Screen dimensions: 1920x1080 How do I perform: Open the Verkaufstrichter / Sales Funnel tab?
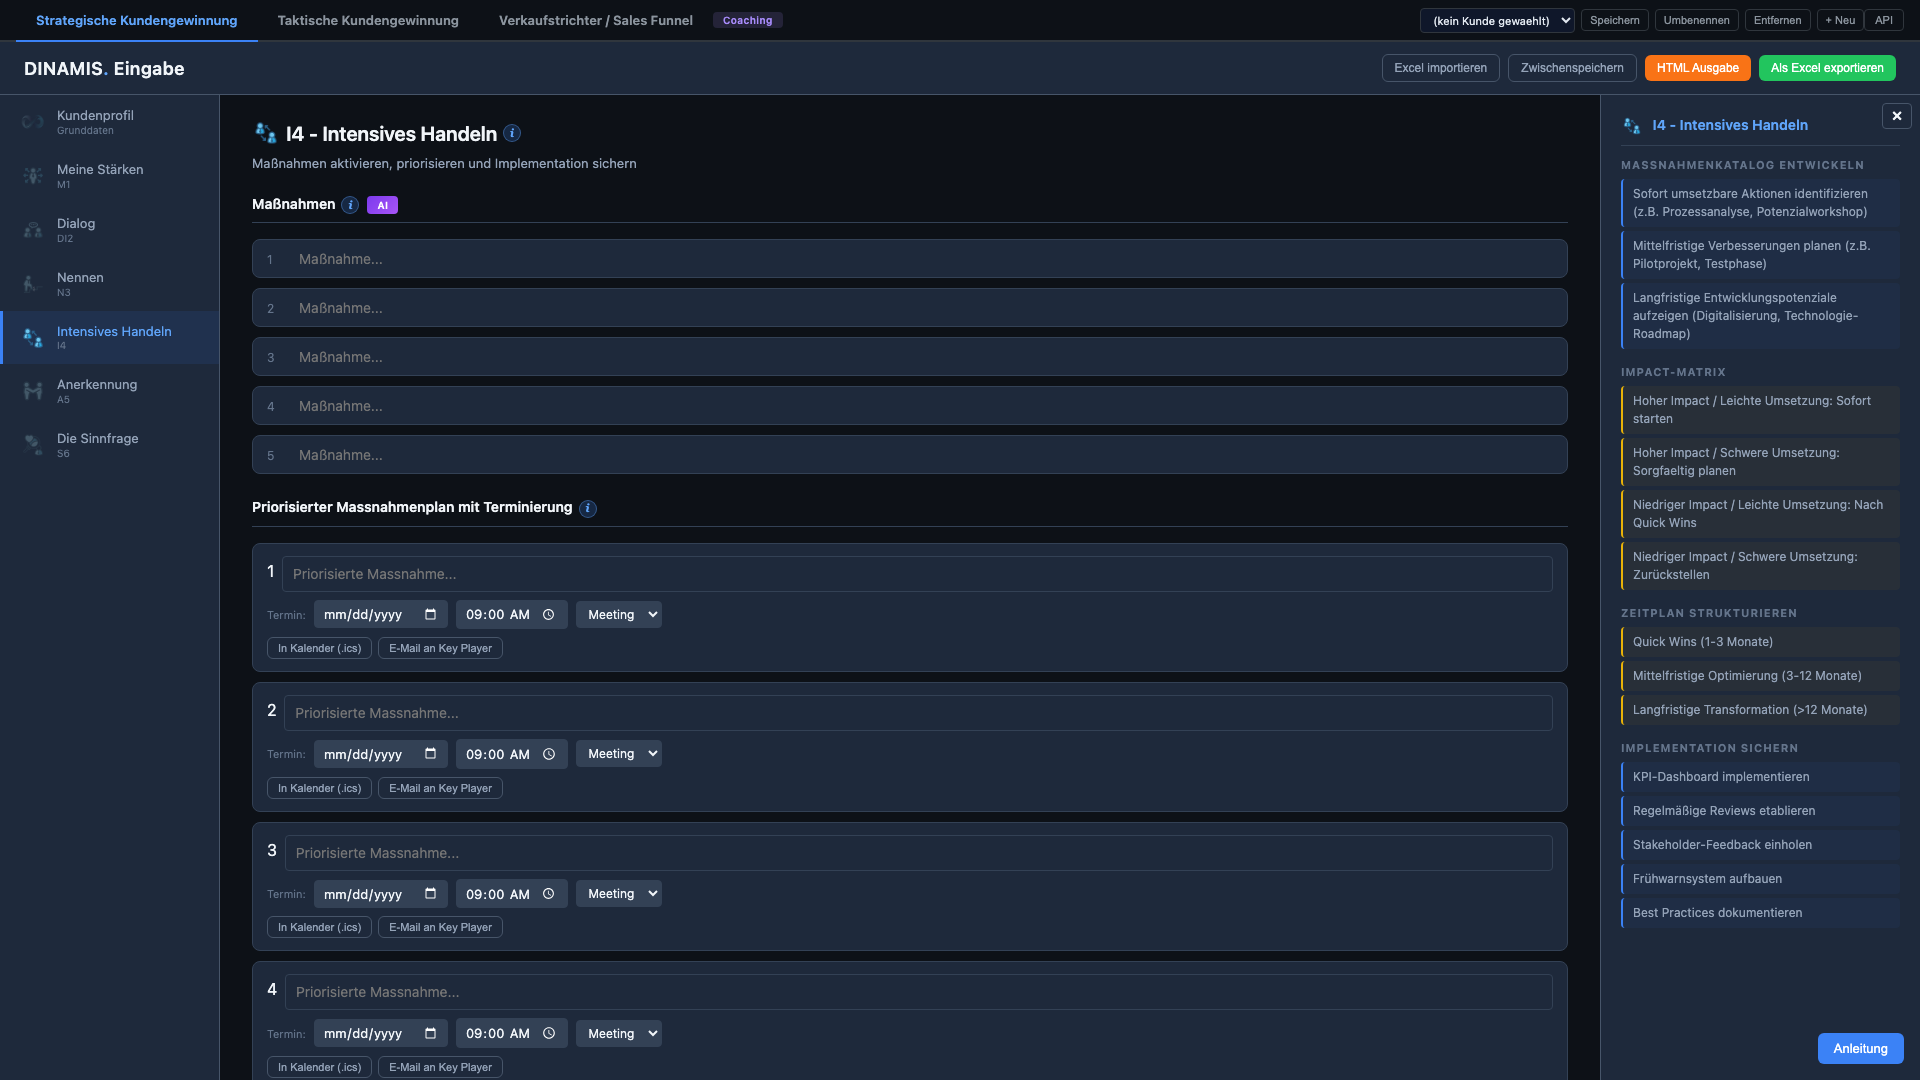click(595, 20)
